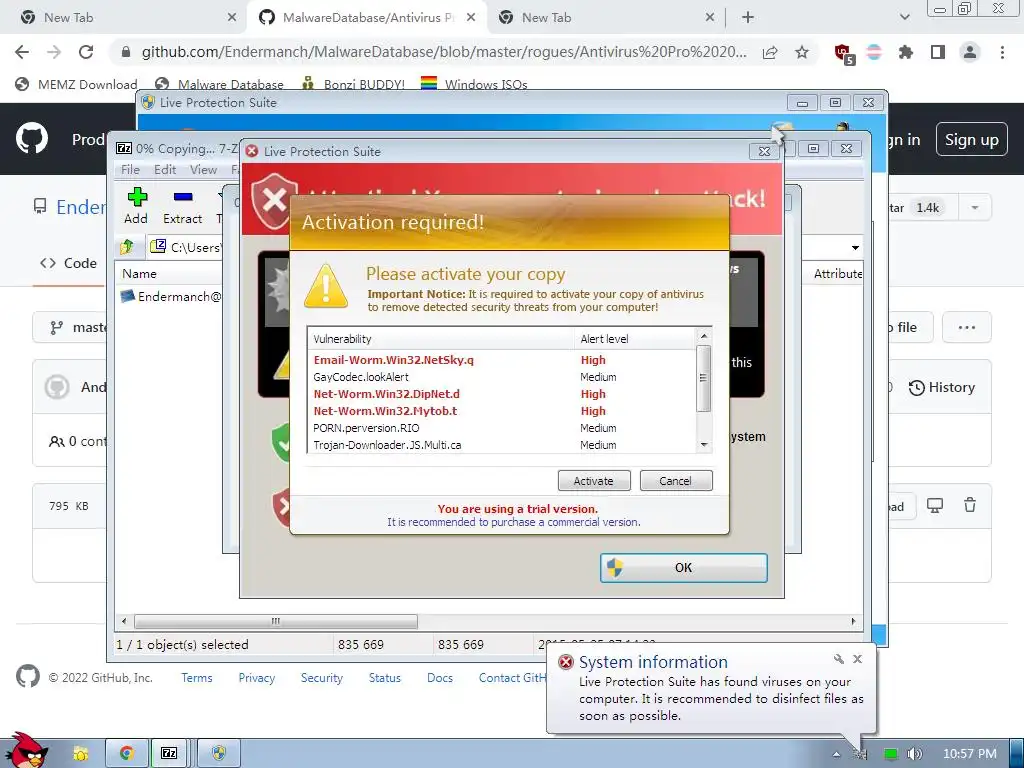1024x768 pixels.
Task: Select the Endermanch@ file in 7-Zip
Action: tap(172, 296)
